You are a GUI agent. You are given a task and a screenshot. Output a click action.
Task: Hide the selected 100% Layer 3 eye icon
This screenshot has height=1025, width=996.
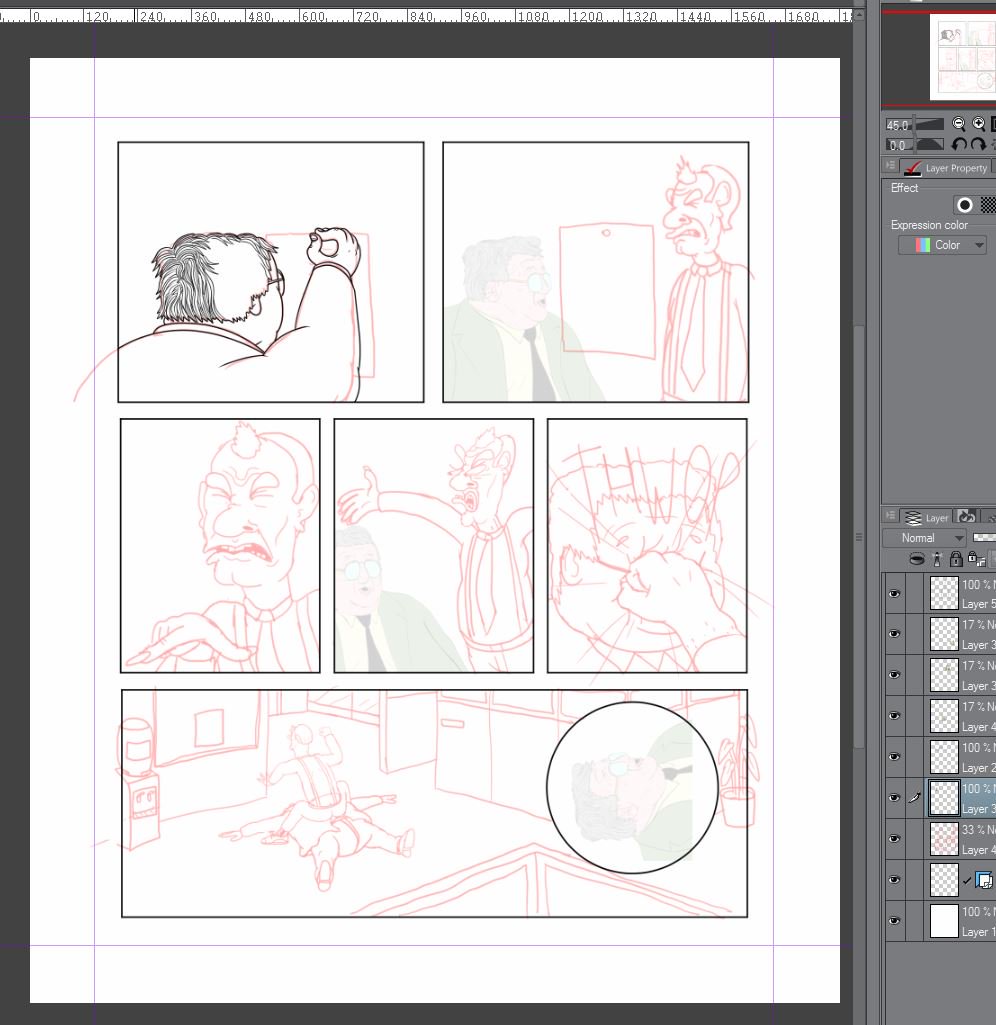[895, 798]
